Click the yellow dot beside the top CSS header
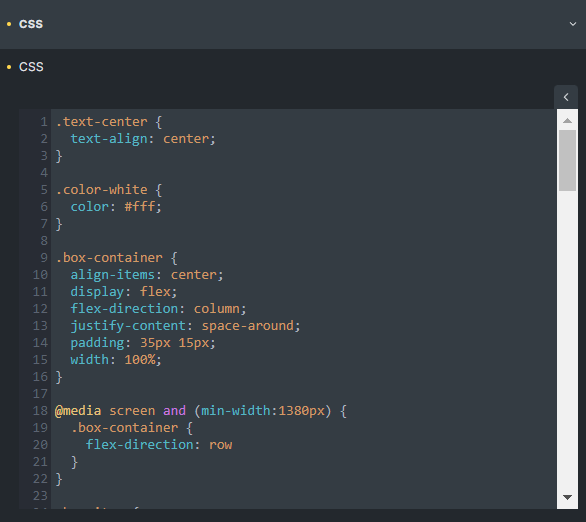 [9, 24]
